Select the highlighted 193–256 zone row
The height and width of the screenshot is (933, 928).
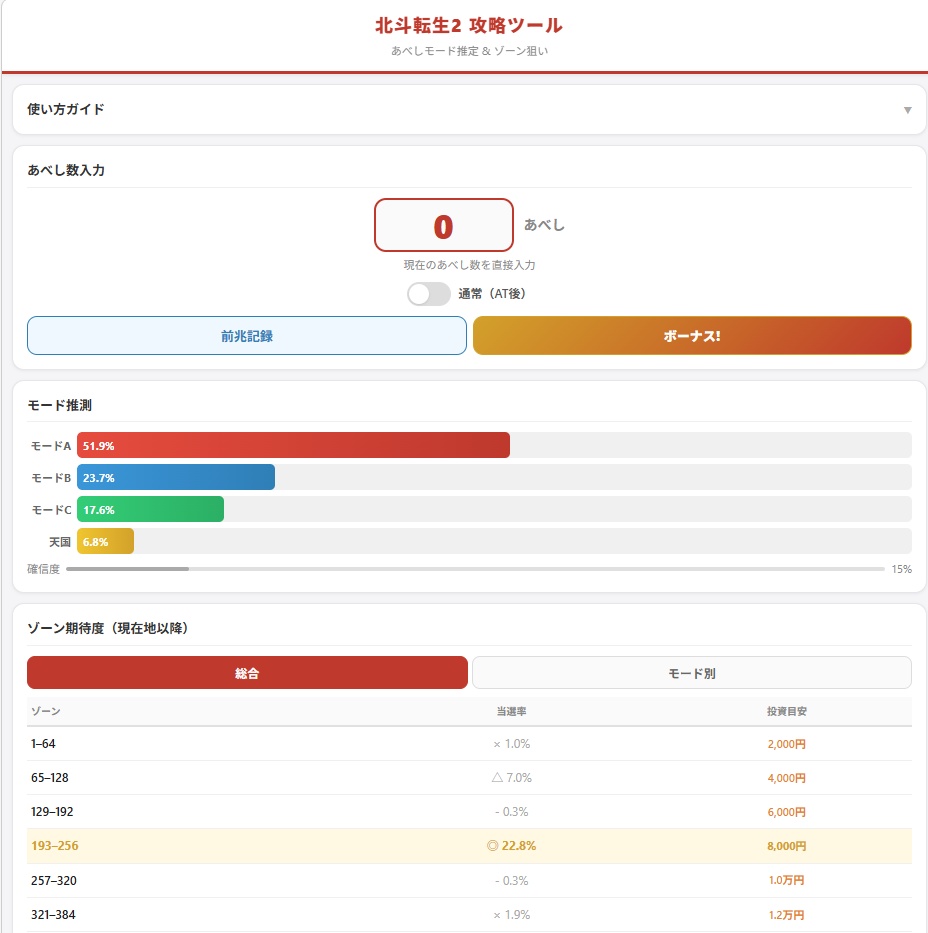tap(469, 846)
